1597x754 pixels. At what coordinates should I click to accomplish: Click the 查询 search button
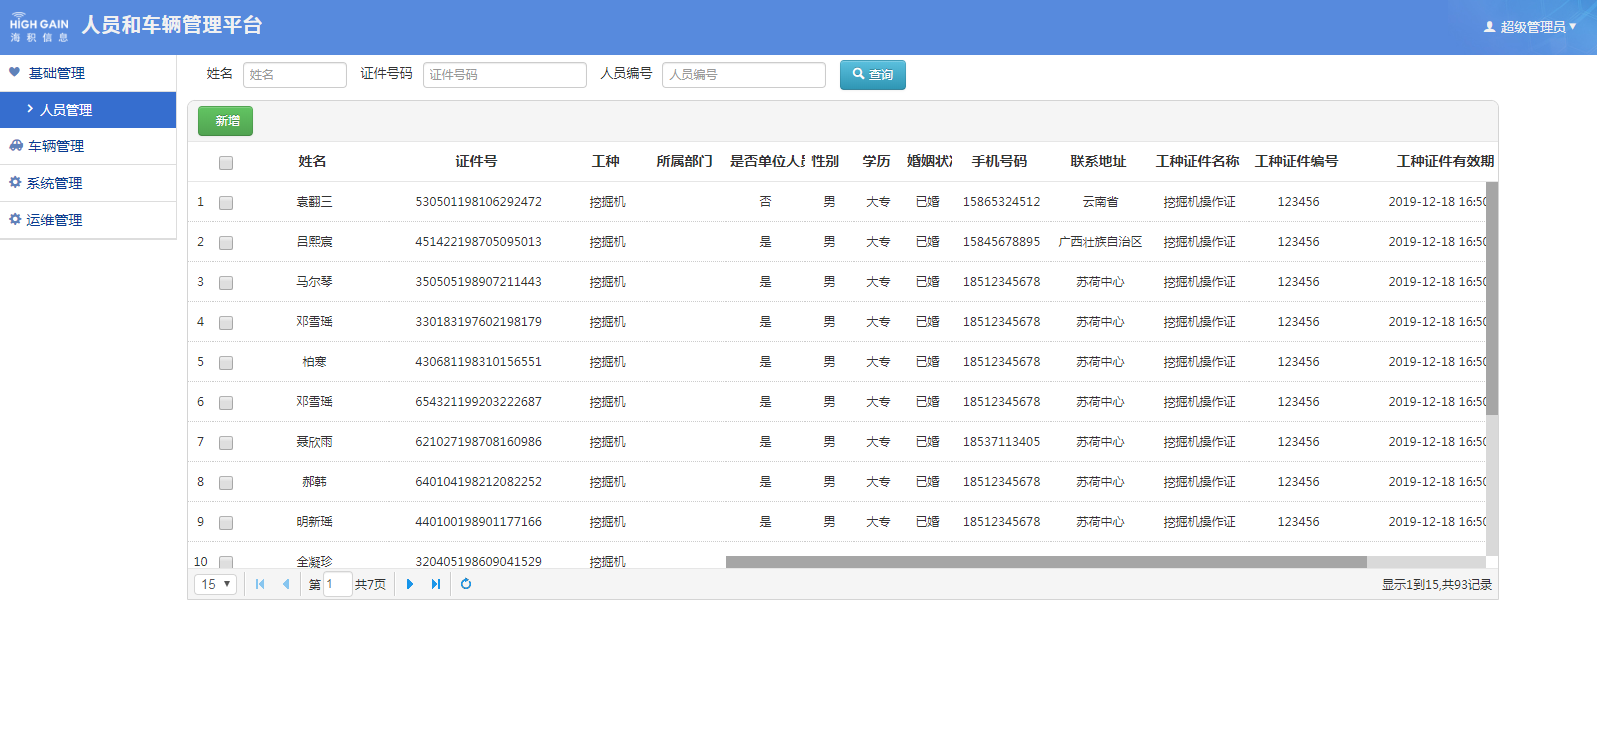click(x=872, y=75)
